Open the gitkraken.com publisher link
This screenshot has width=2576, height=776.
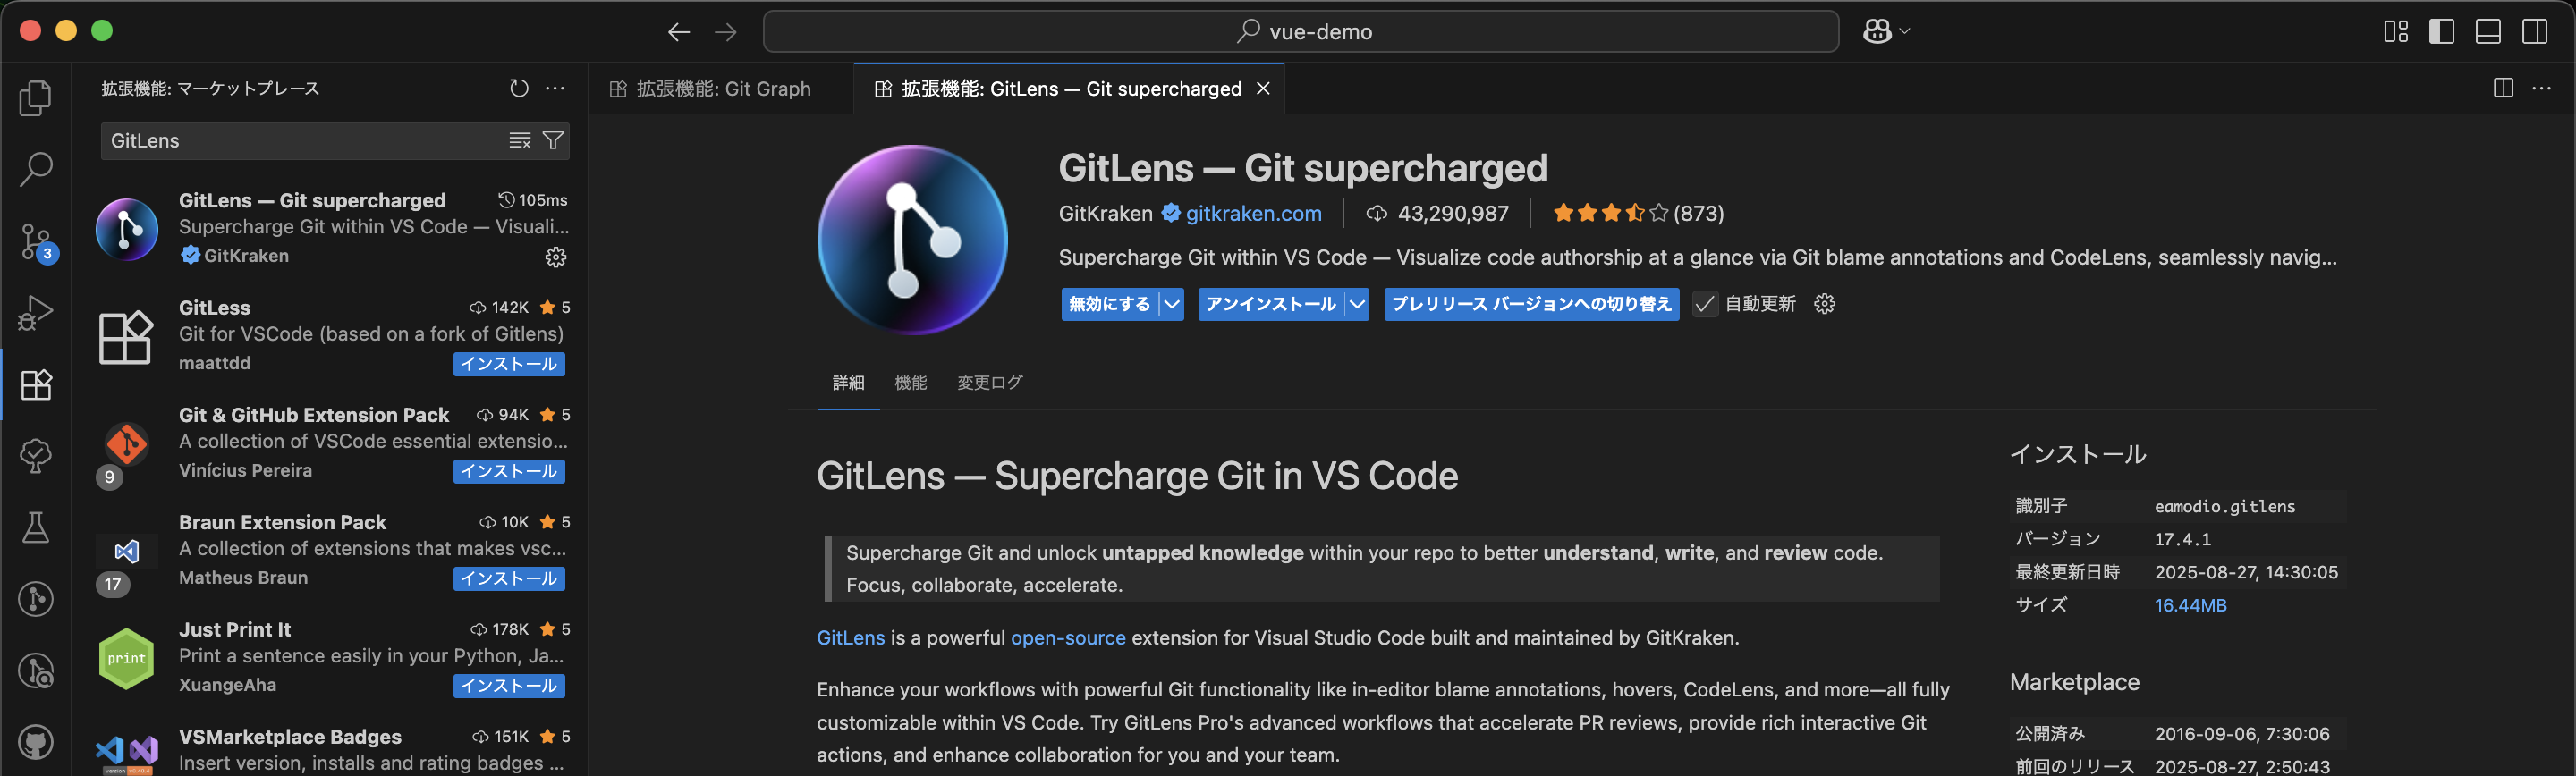[x=1253, y=213]
